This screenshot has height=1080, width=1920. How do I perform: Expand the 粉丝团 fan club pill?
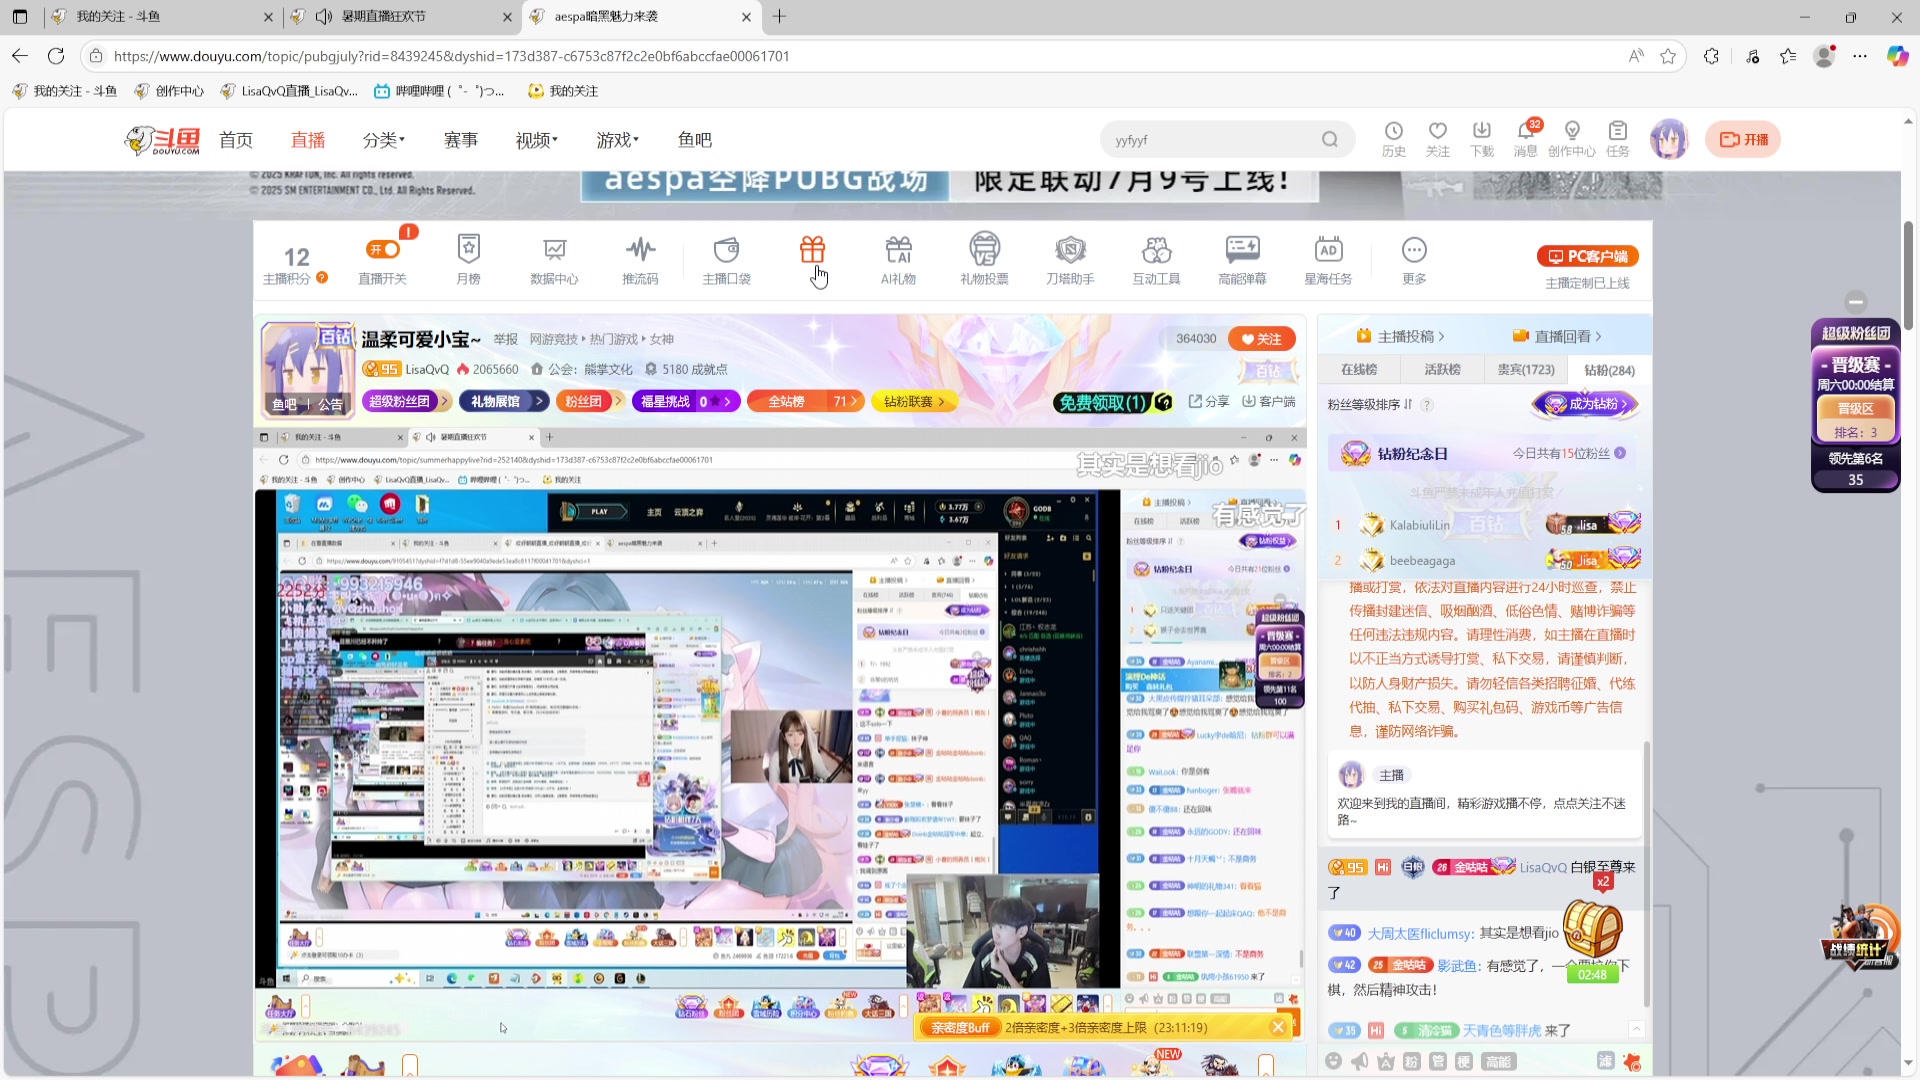590,401
